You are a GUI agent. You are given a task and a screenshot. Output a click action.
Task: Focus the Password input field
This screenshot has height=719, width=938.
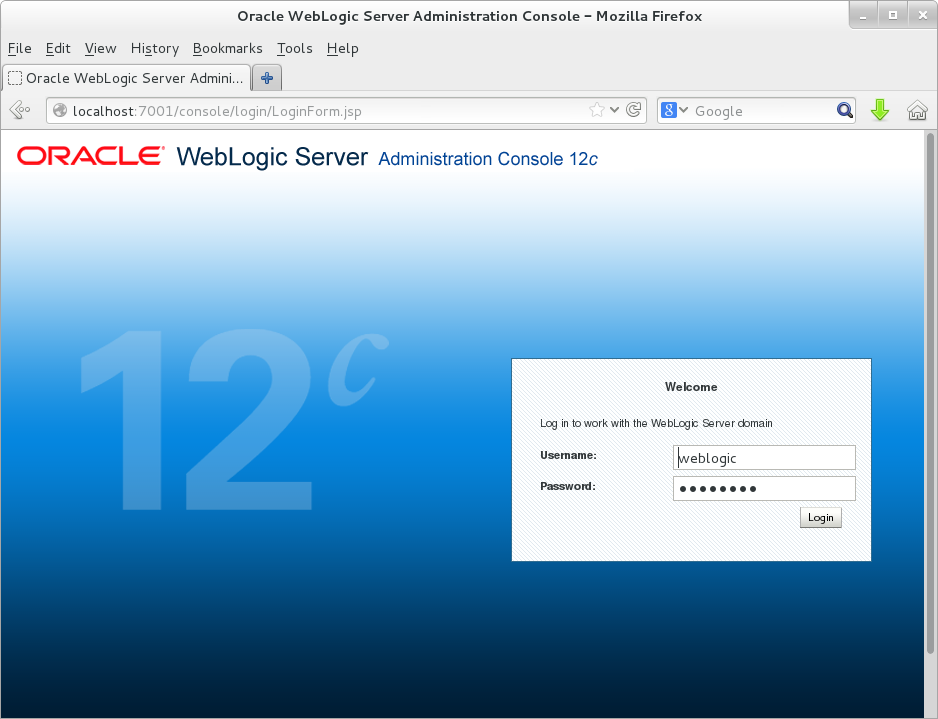(764, 489)
